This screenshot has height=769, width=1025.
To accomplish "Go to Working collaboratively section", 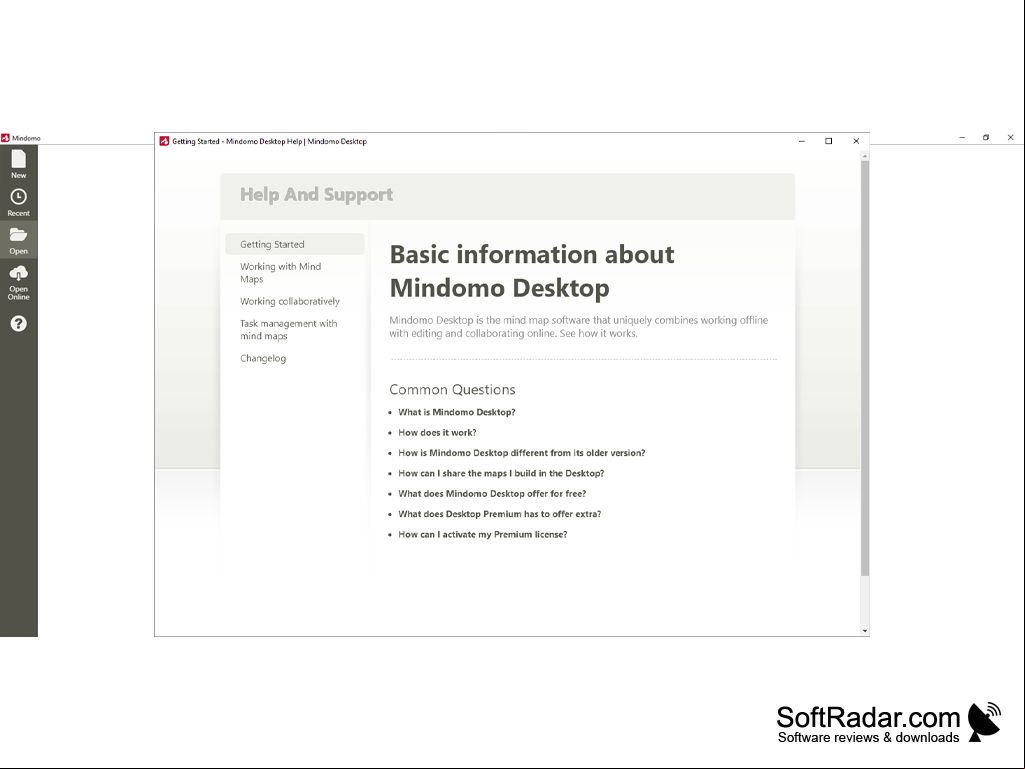I will point(290,301).
